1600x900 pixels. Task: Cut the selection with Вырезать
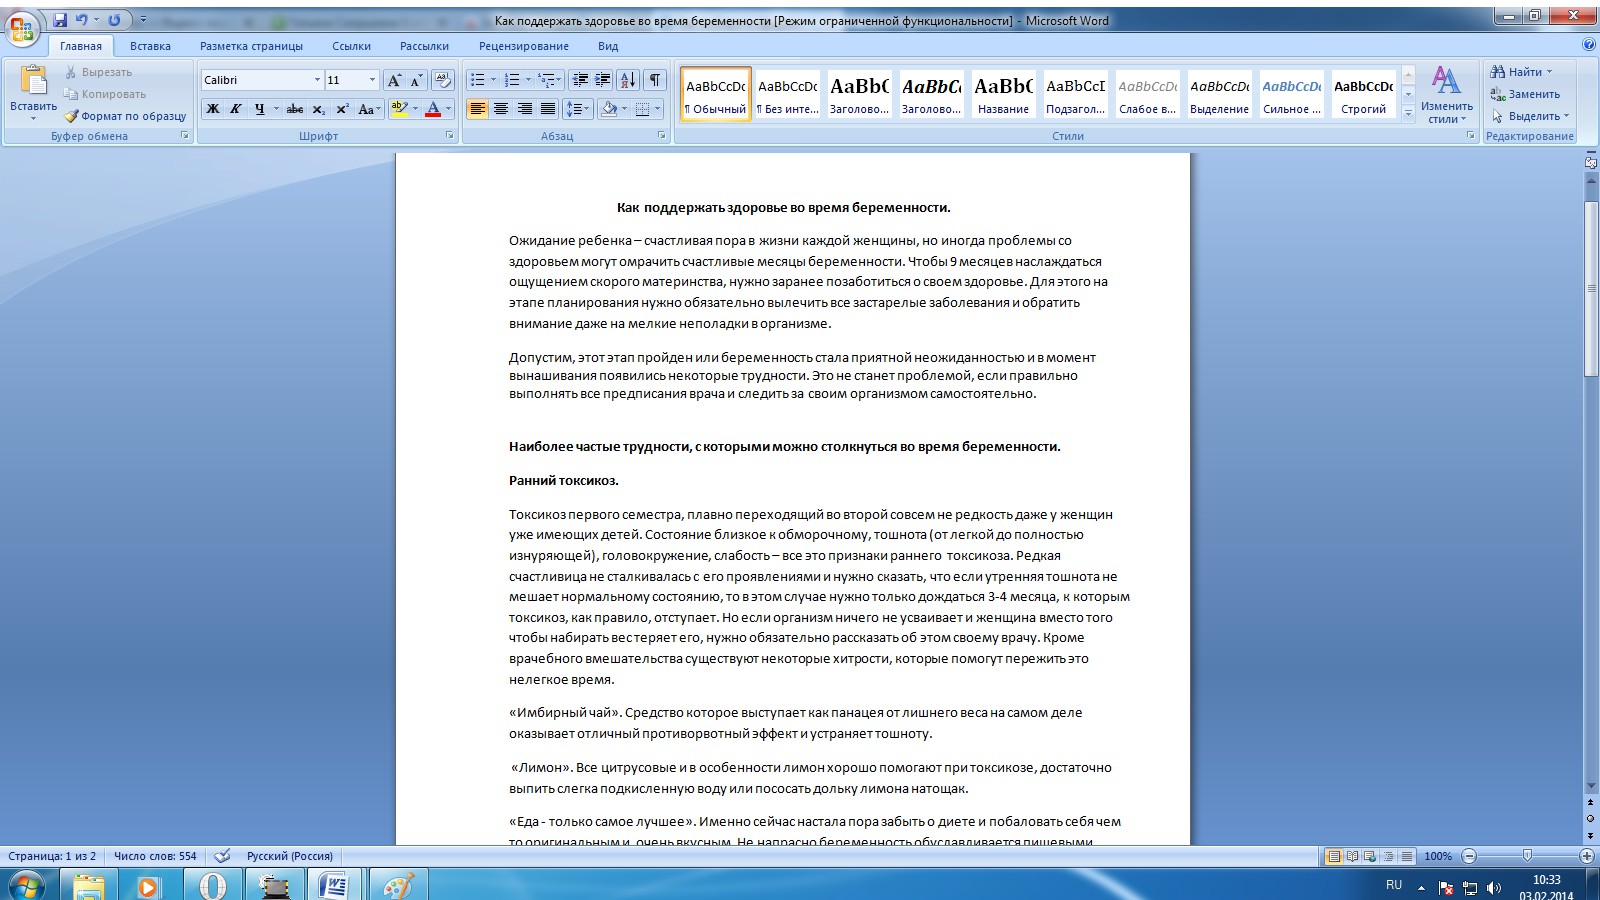(x=98, y=72)
